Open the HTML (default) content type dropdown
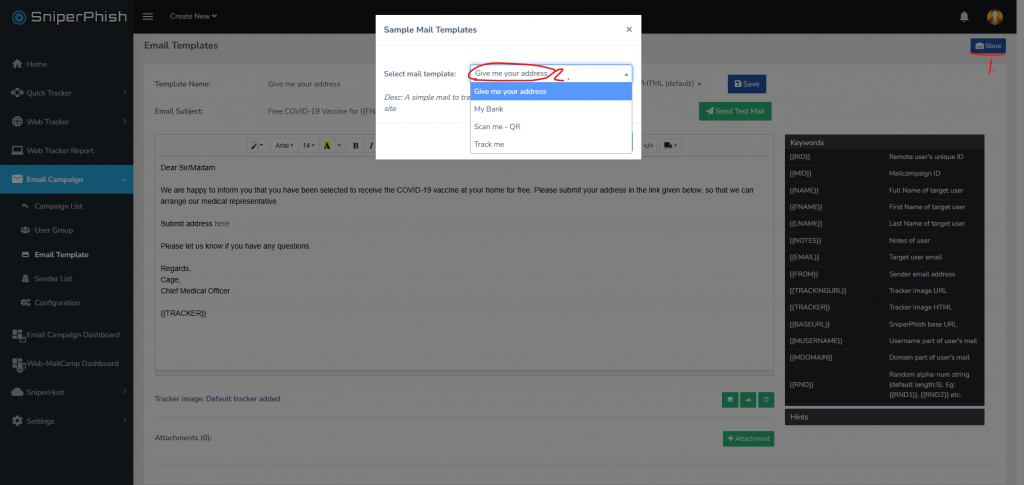Image resolution: width=1024 pixels, height=485 pixels. [x=674, y=84]
